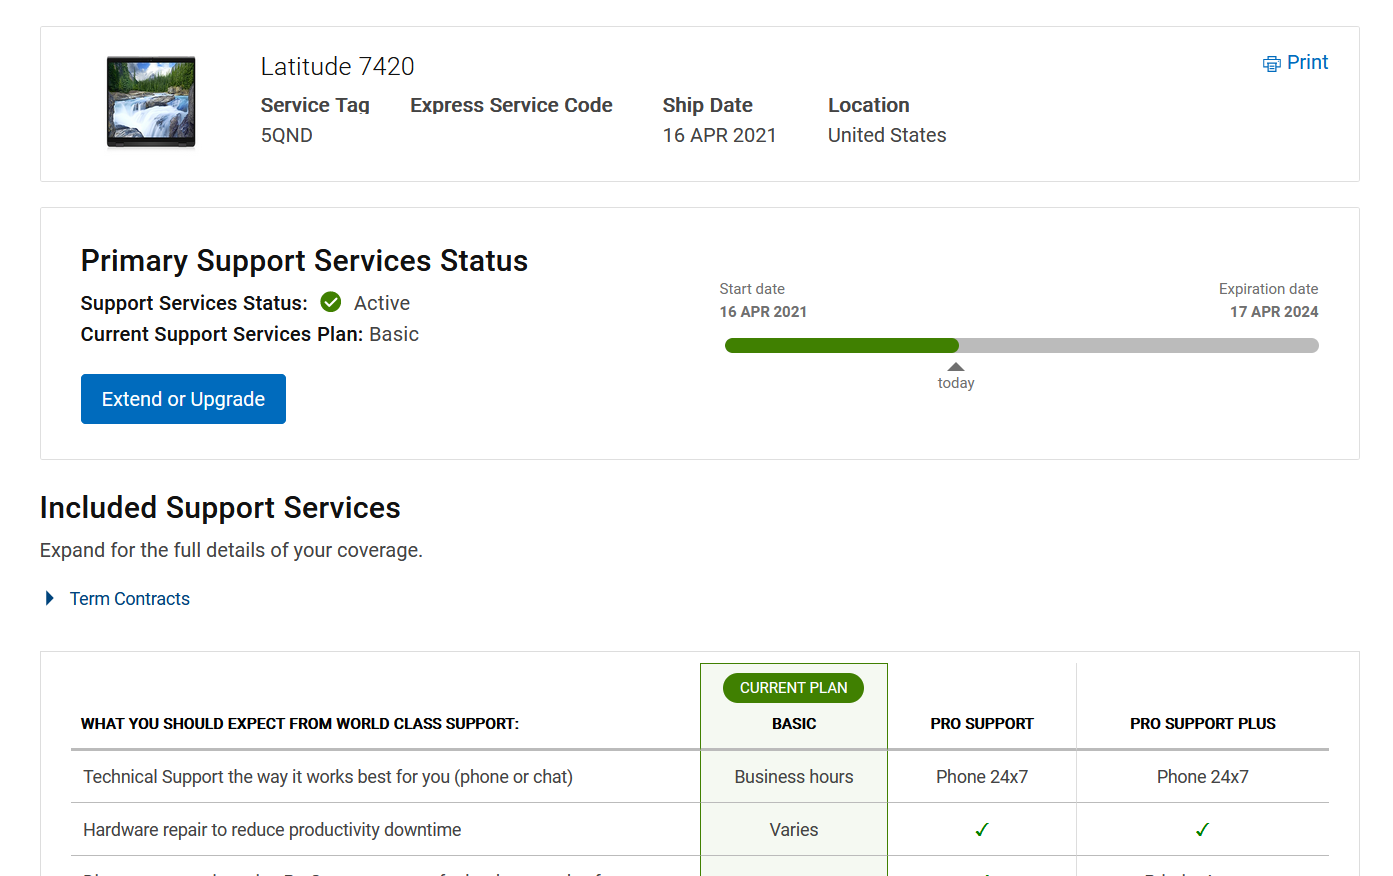This screenshot has height=876, width=1393.
Task: Click the Expiration date 17 APR 2024
Action: click(1273, 312)
